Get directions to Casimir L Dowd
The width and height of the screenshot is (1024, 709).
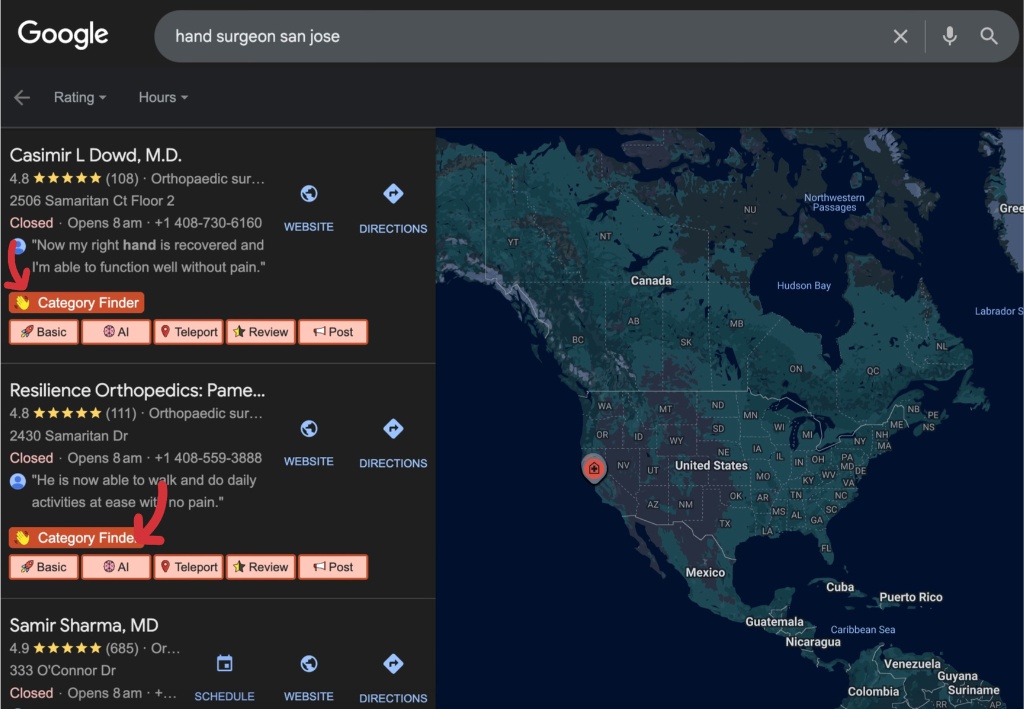393,194
